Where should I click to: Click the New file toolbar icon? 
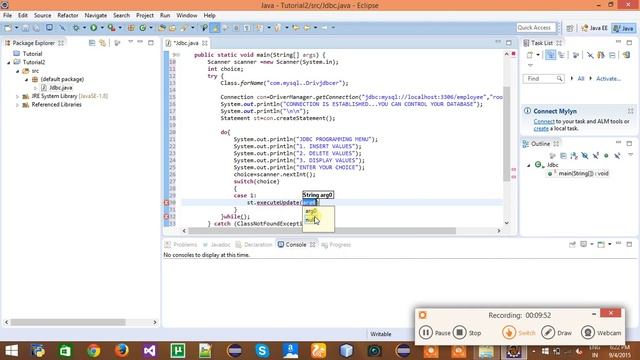(x=8, y=28)
